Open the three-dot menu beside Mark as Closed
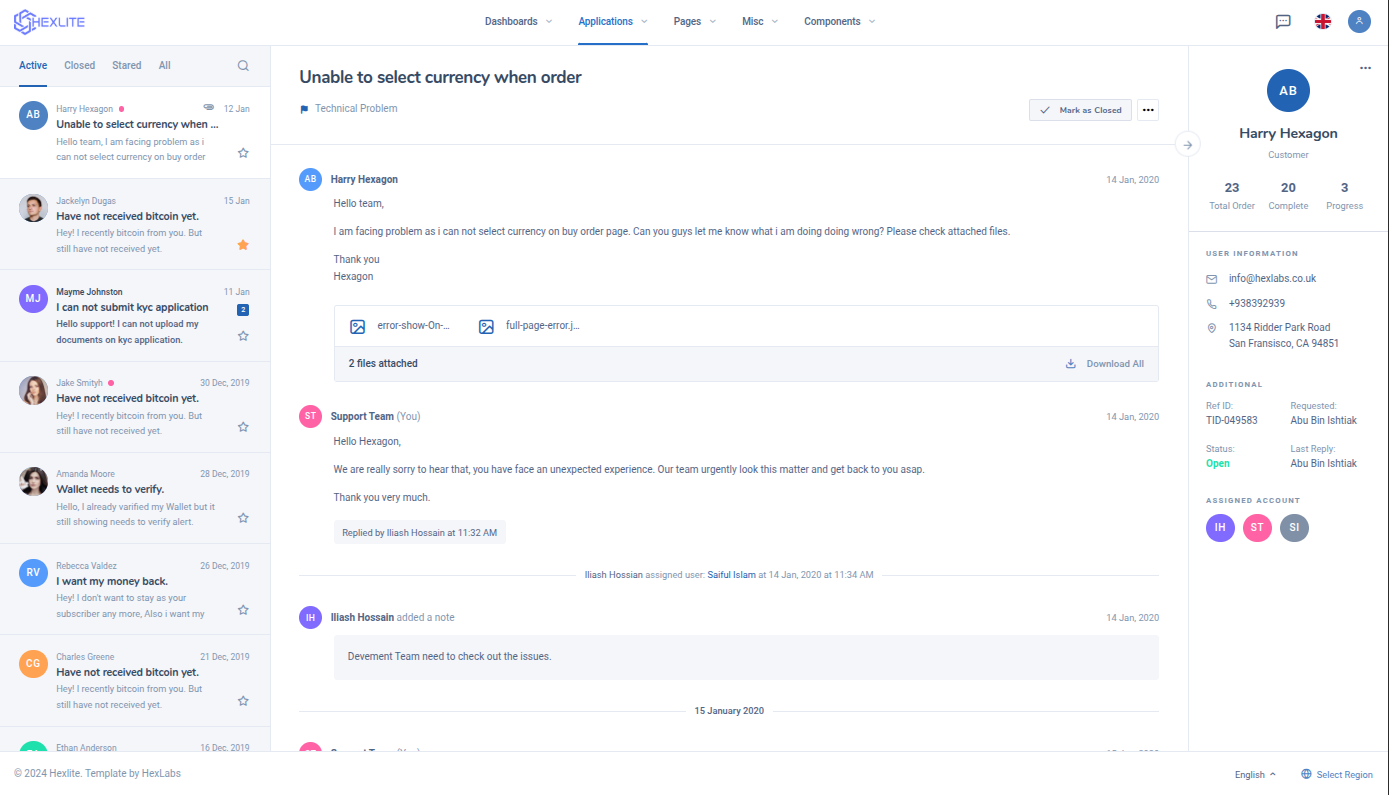 pos(1148,110)
